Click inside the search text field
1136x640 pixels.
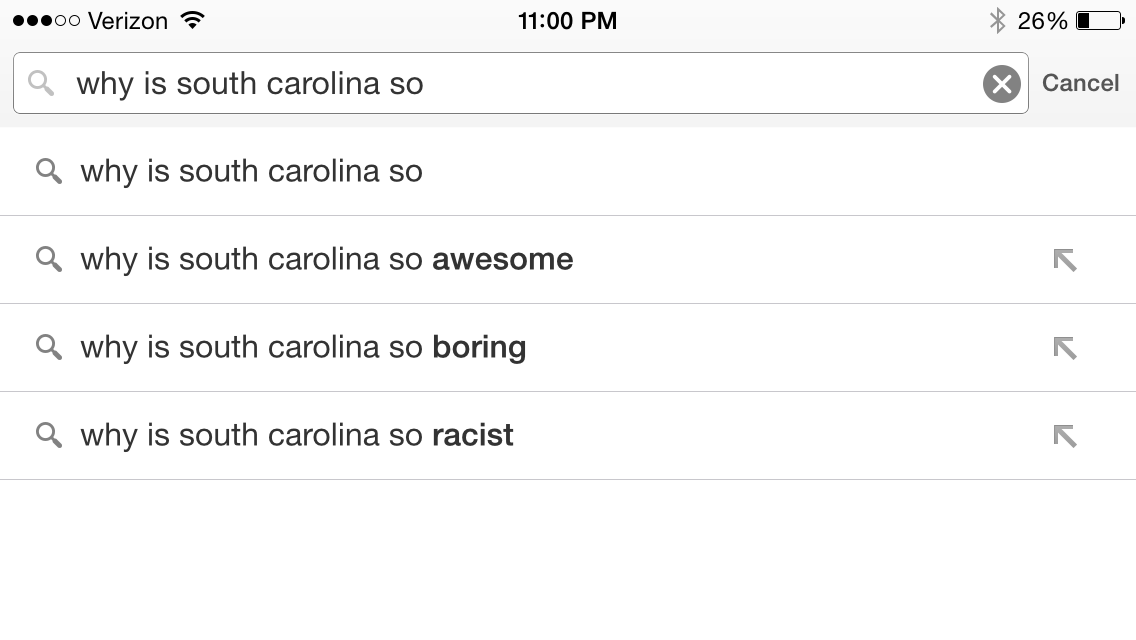(x=500, y=83)
